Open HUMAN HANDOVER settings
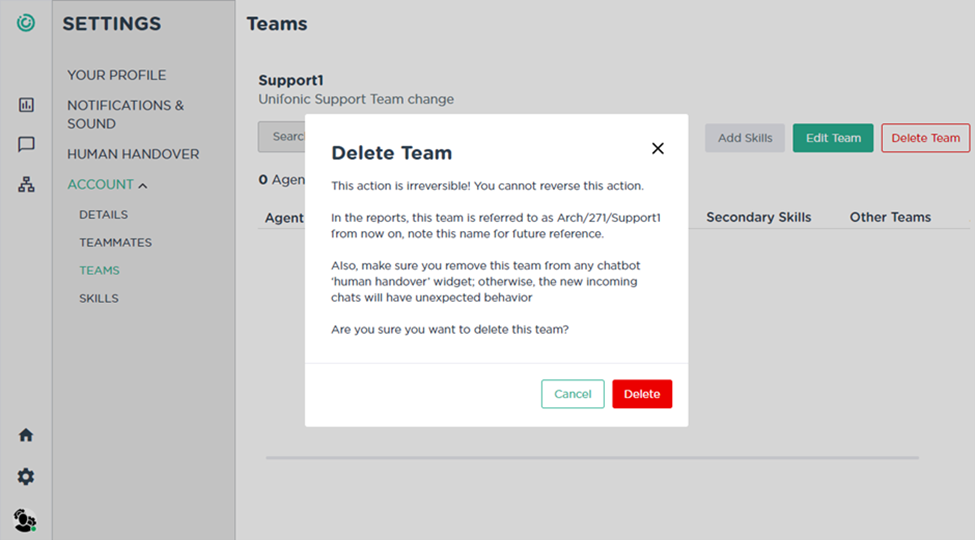 point(133,154)
